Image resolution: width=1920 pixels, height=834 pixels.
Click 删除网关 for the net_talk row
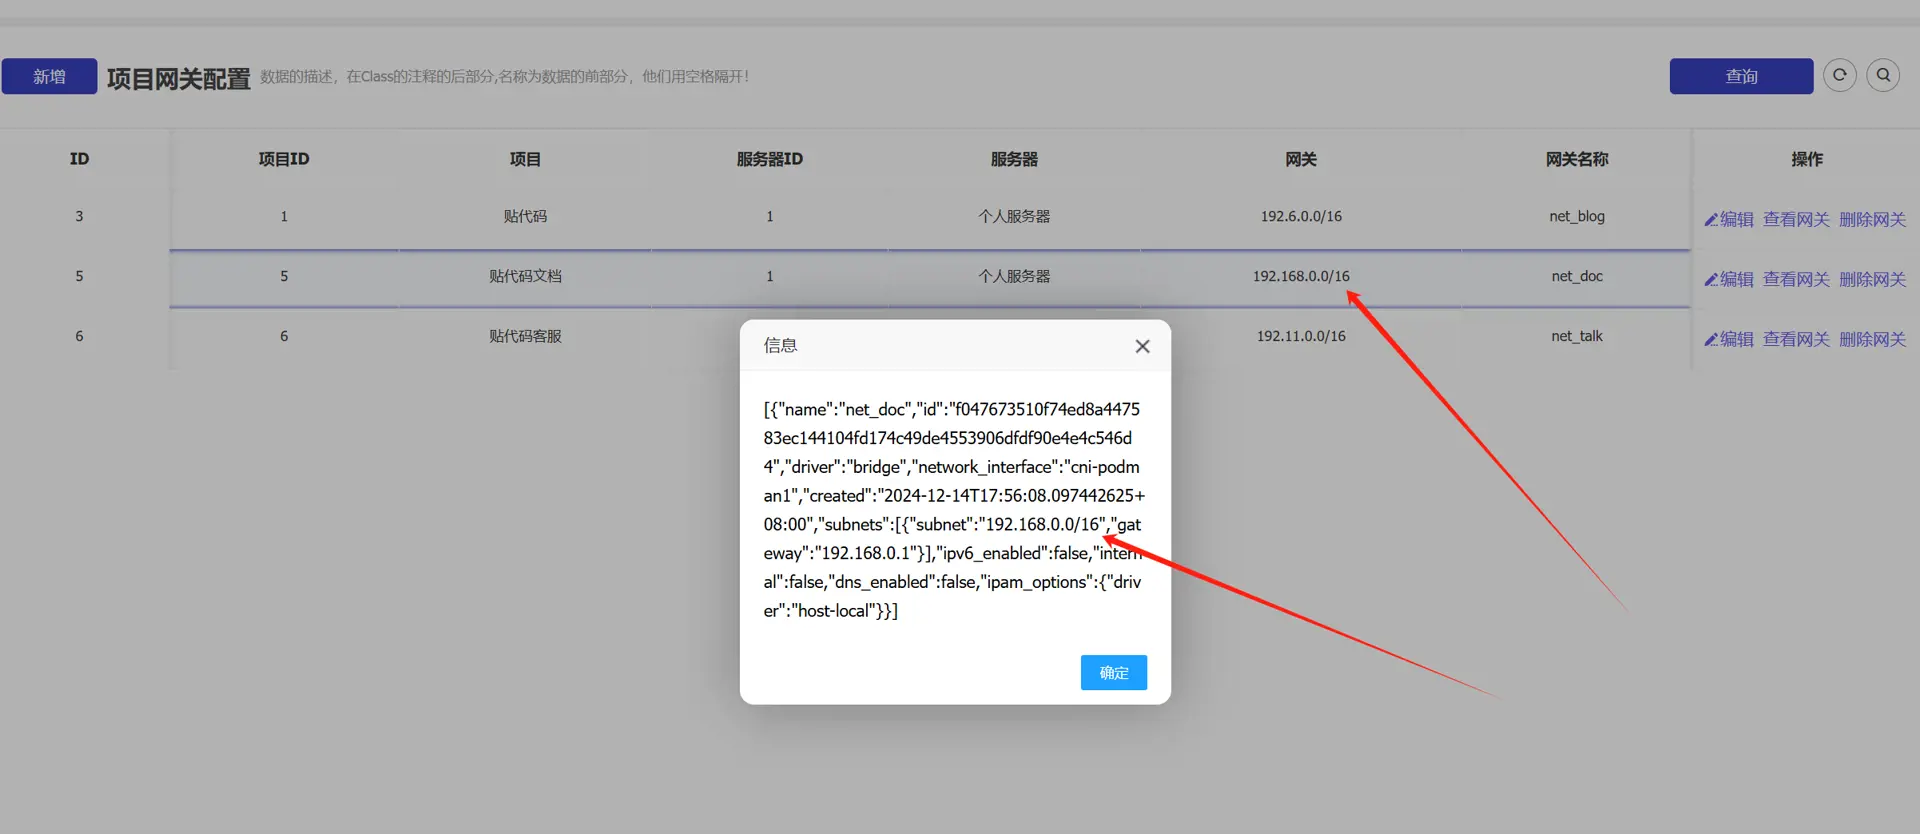[1872, 340]
